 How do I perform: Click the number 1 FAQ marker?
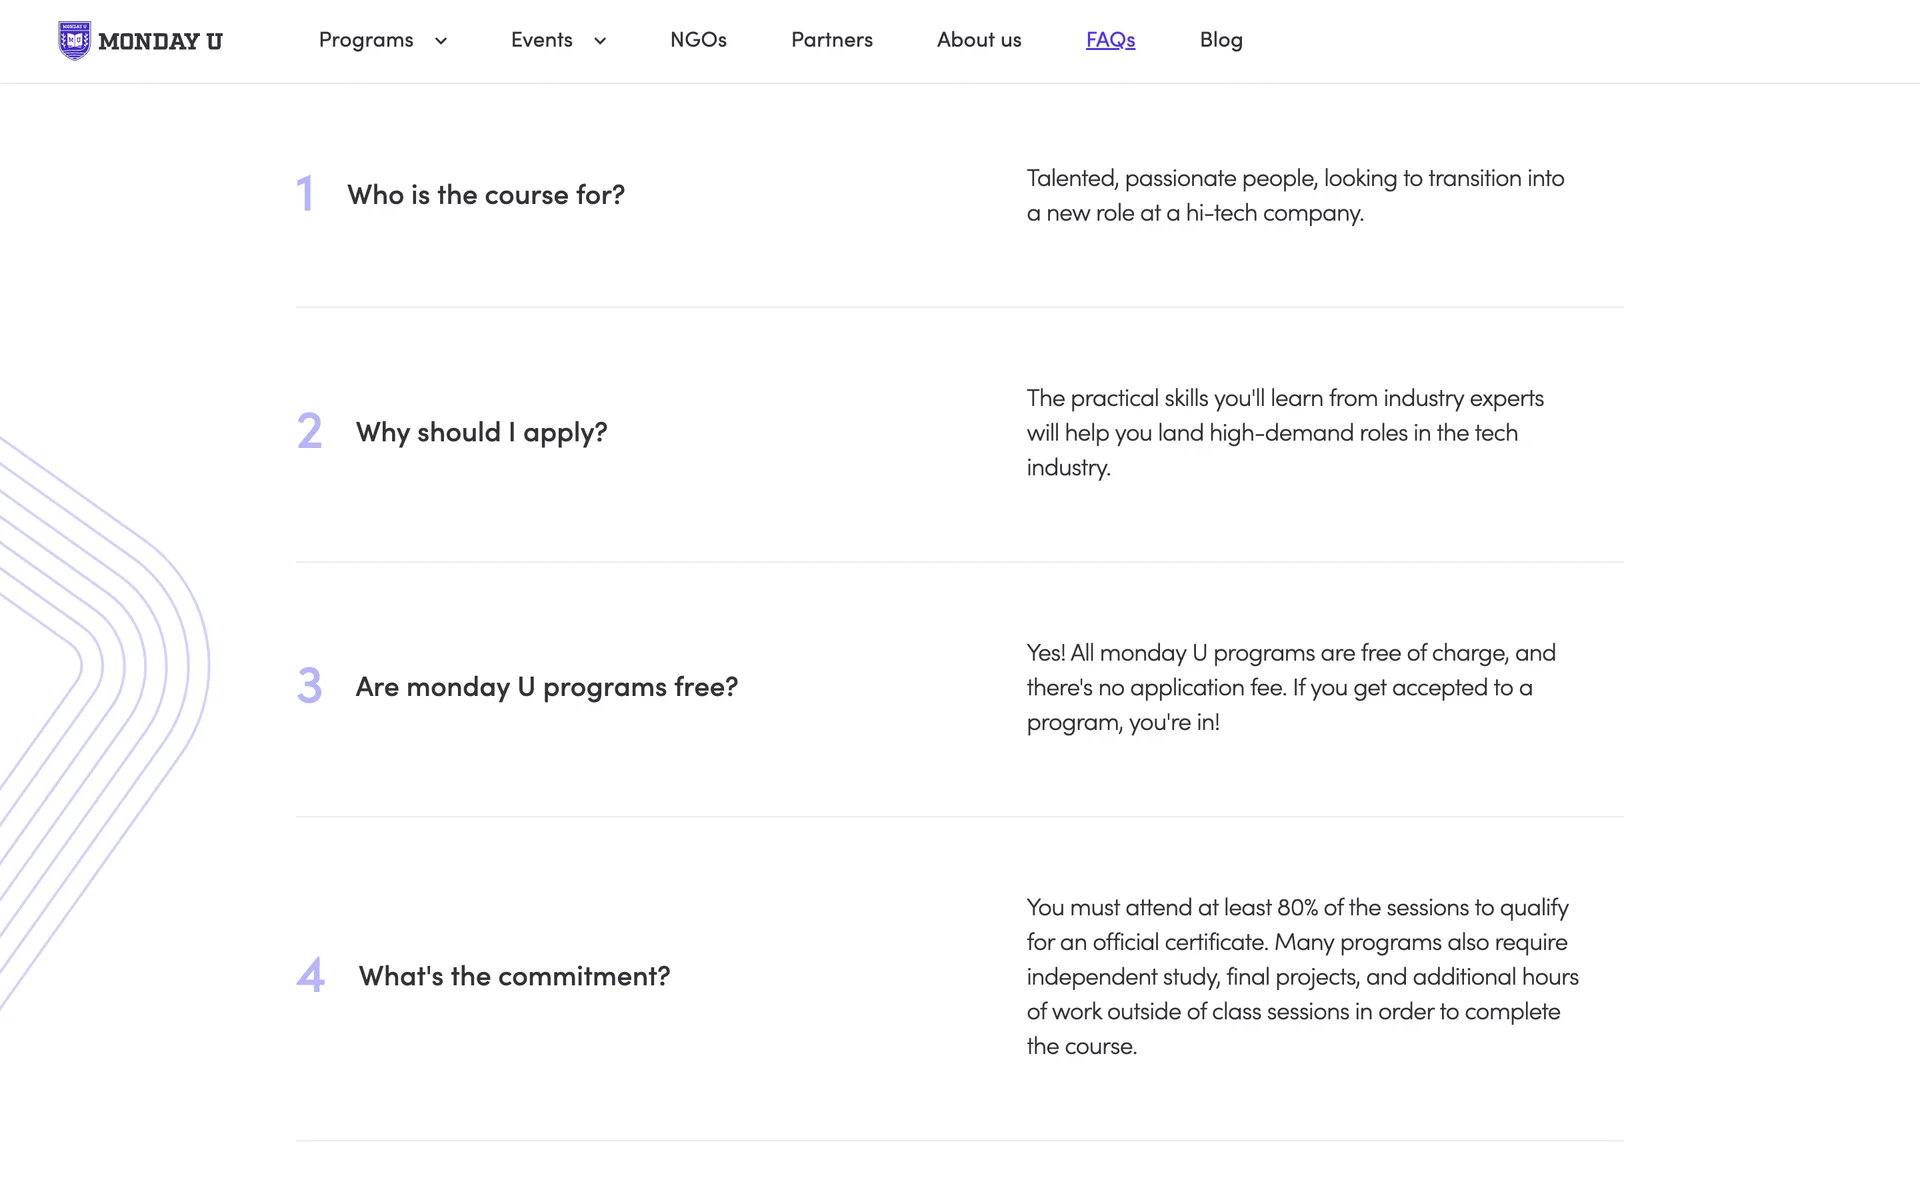point(305,194)
